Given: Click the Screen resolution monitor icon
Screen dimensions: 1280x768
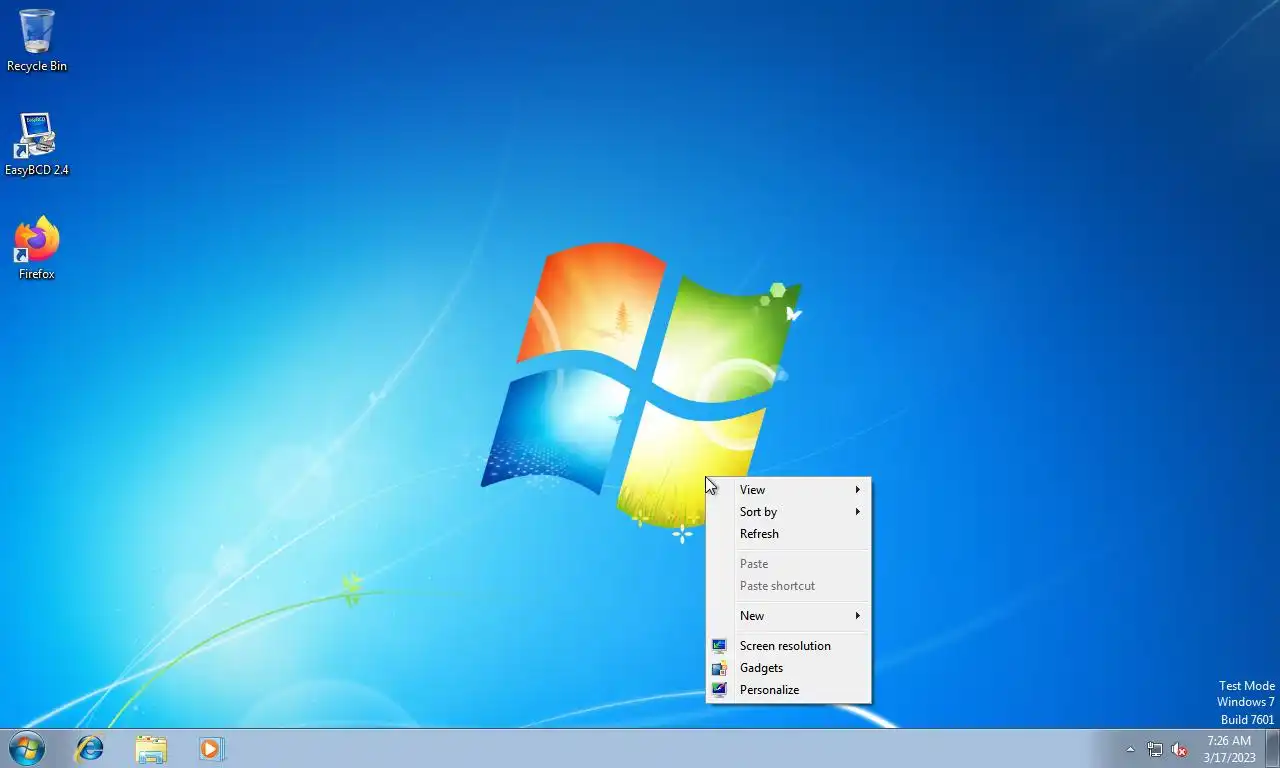Looking at the screenshot, I should [x=719, y=646].
